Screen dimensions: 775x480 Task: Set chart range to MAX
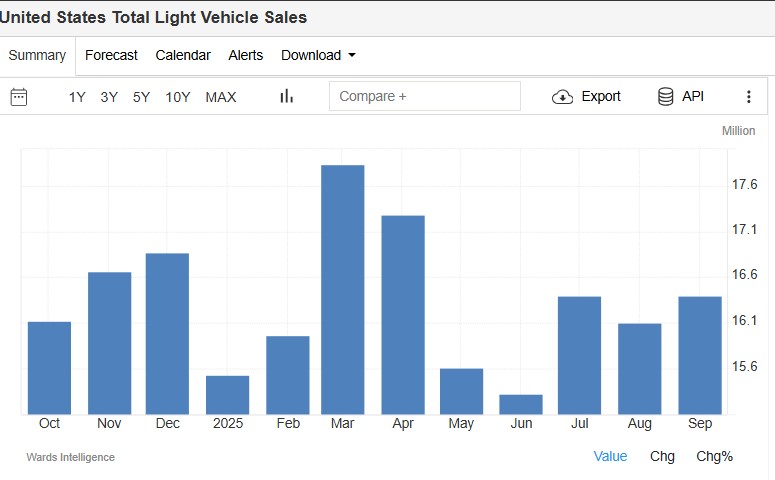point(221,97)
